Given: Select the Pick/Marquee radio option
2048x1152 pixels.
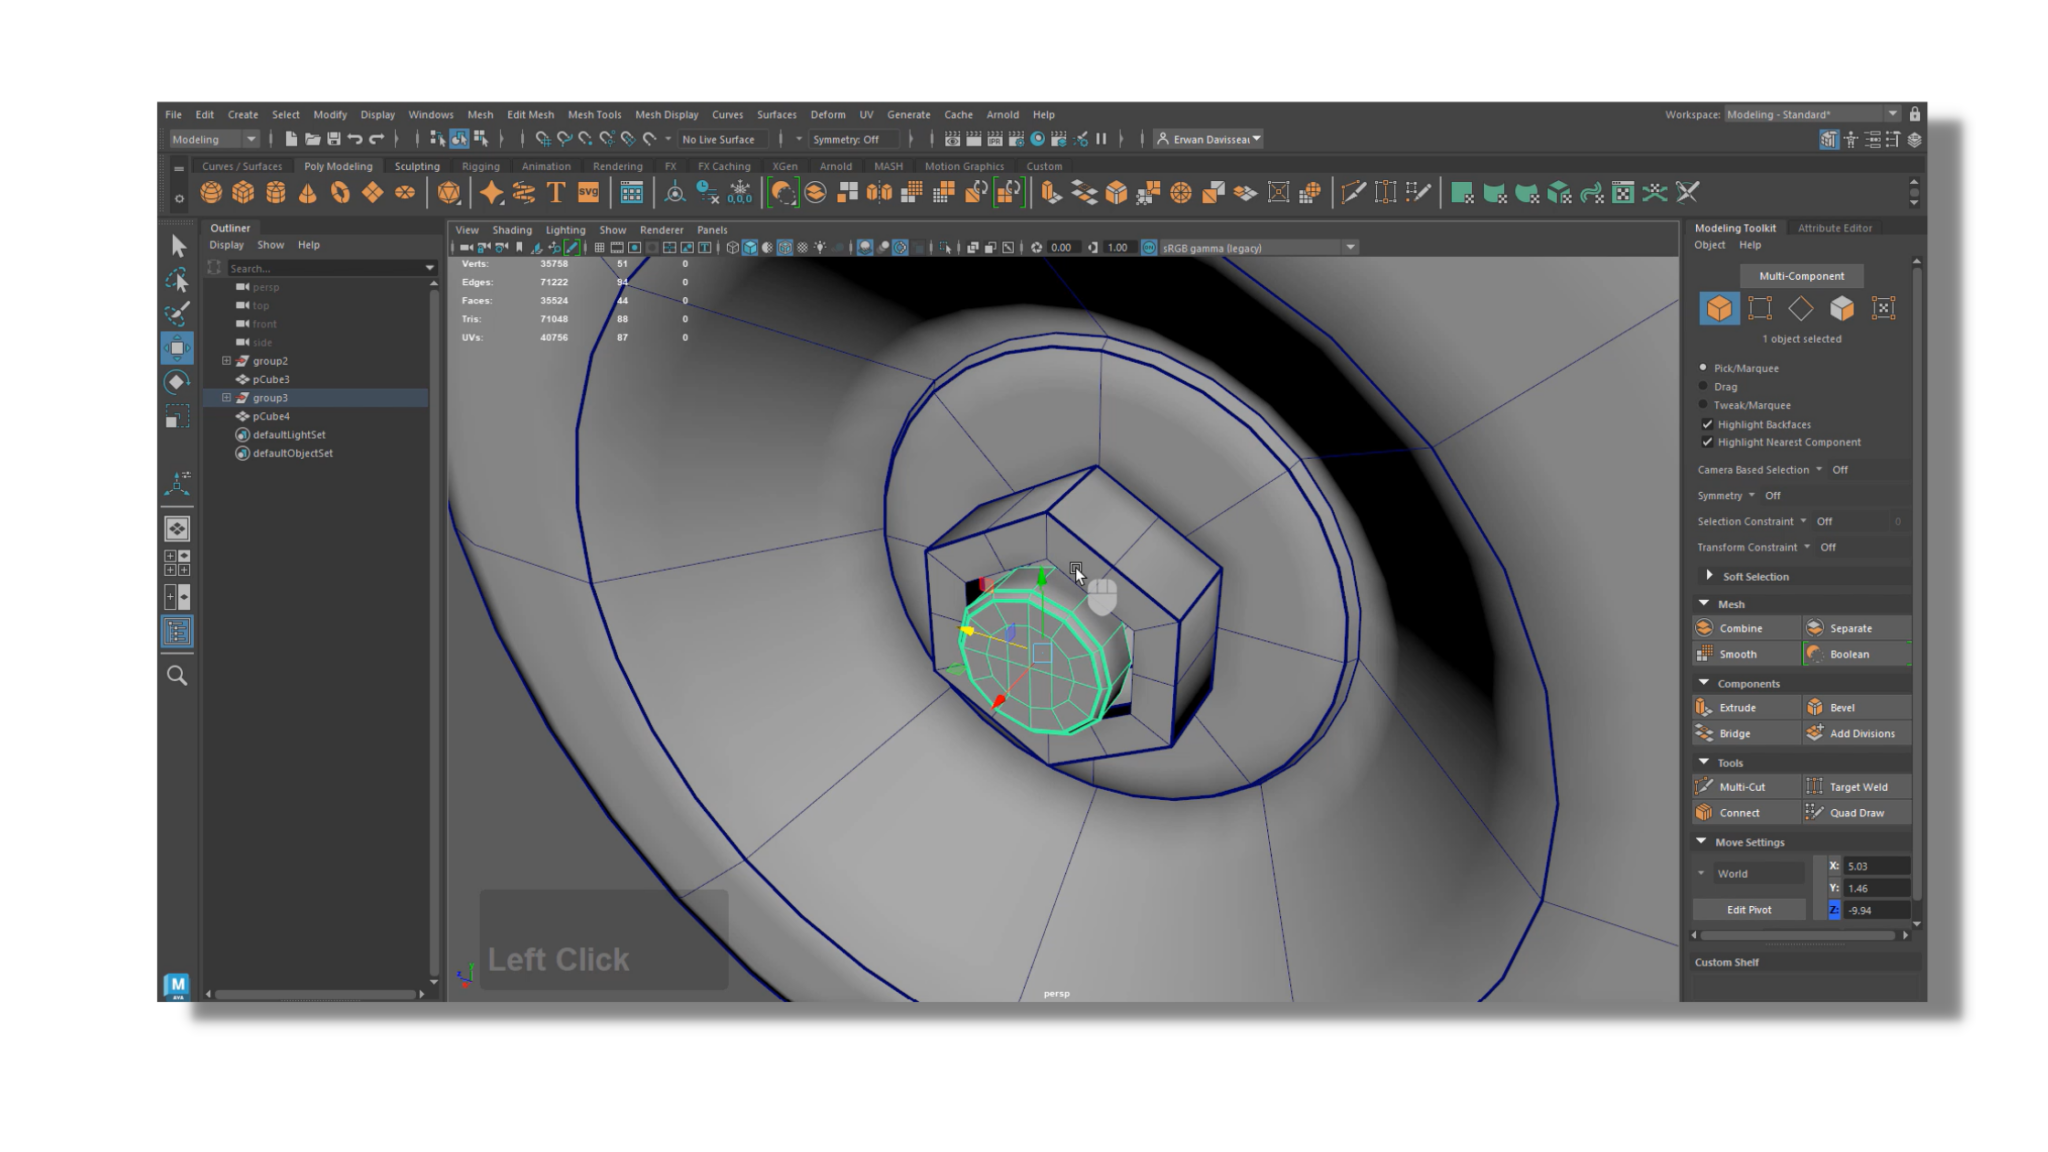Looking at the screenshot, I should coord(1703,368).
